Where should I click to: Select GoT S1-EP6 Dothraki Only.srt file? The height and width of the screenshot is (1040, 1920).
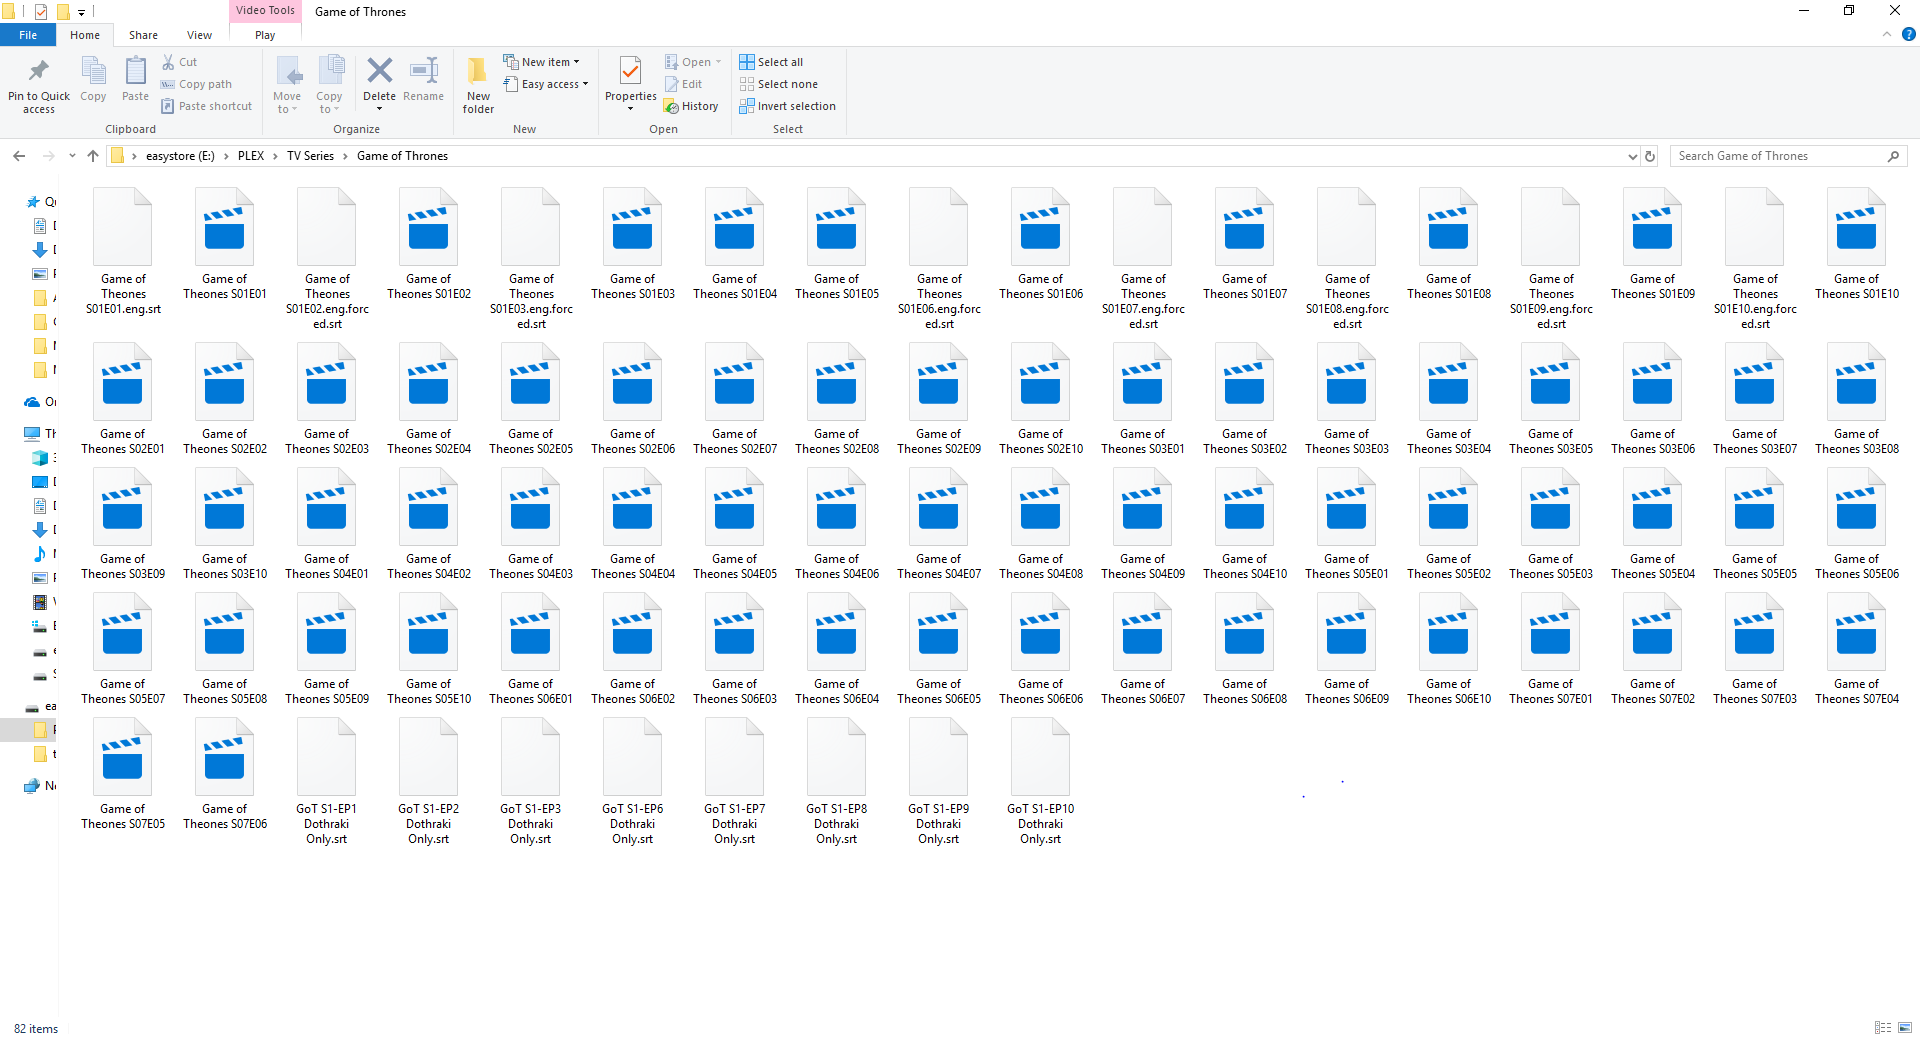pos(633,782)
